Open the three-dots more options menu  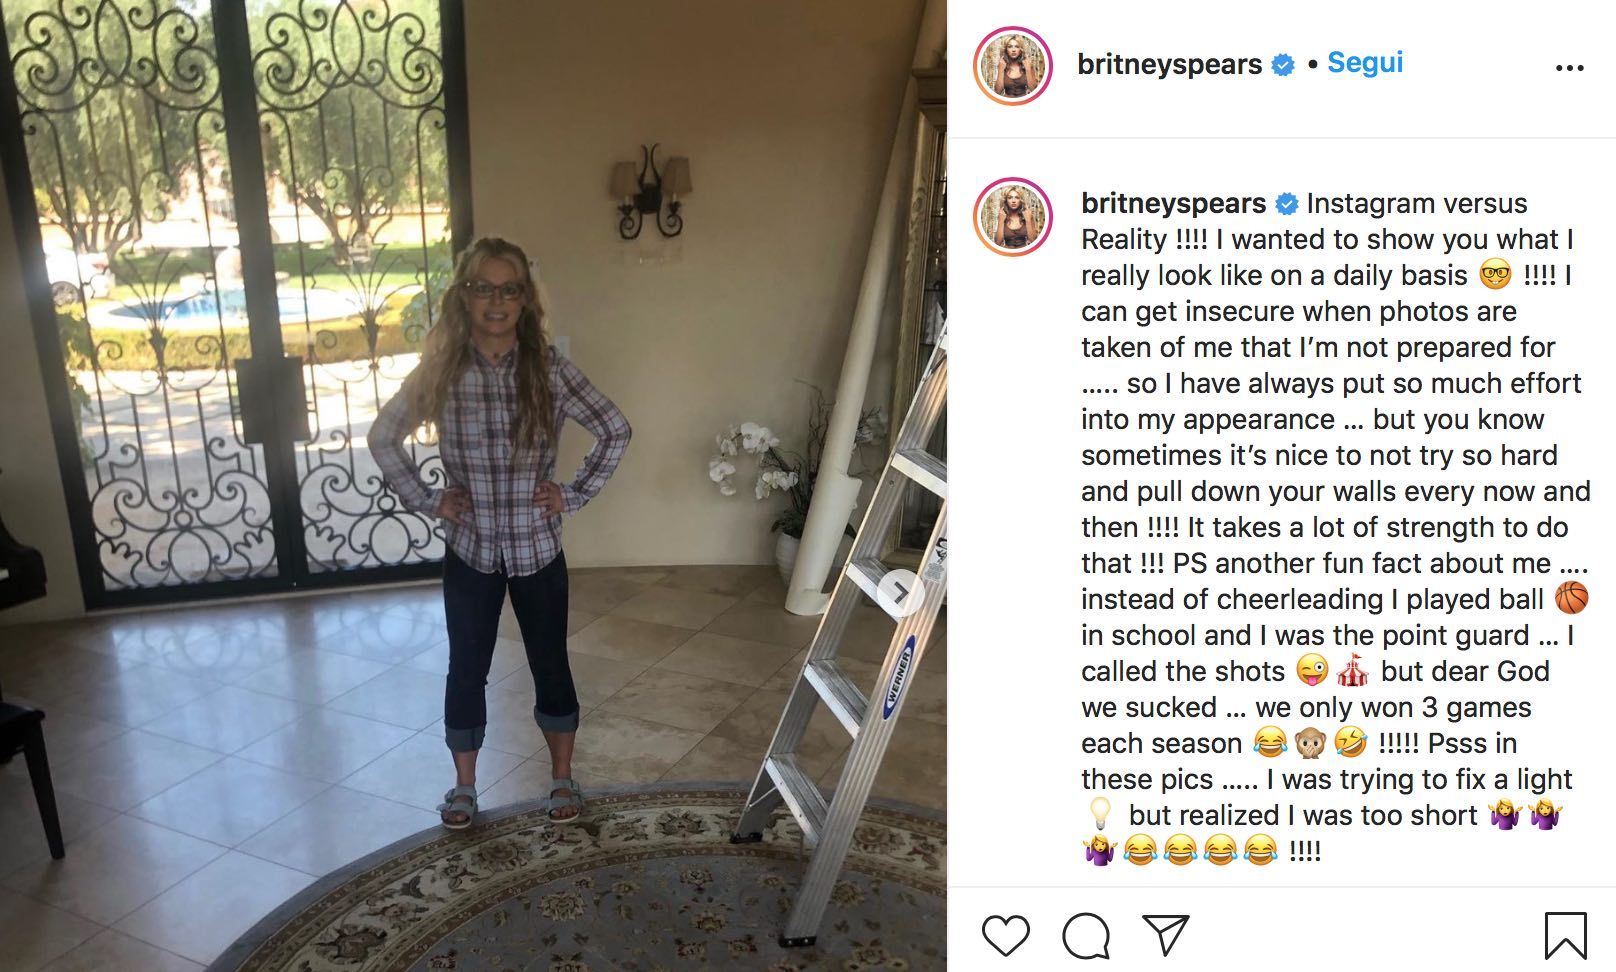point(1570,67)
